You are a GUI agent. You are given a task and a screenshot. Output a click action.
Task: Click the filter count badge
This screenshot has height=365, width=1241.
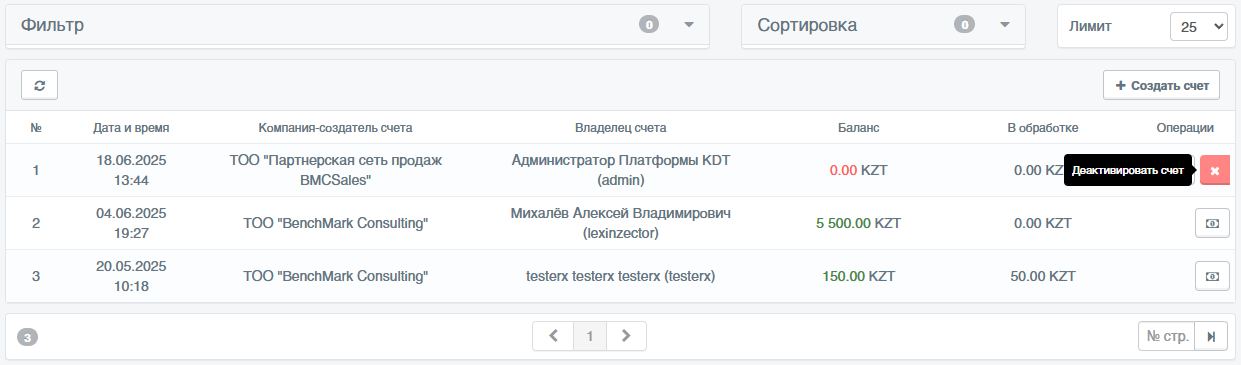(x=649, y=25)
